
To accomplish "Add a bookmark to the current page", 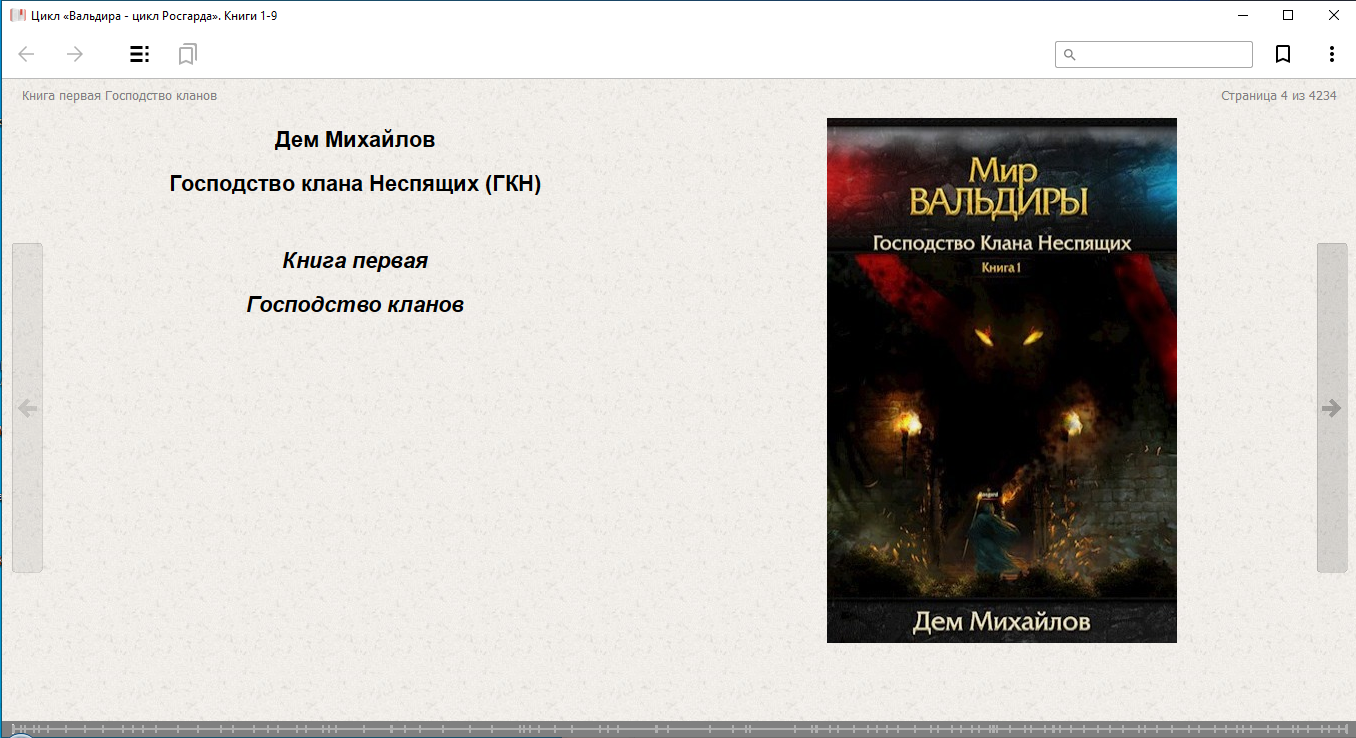I will (1283, 54).
